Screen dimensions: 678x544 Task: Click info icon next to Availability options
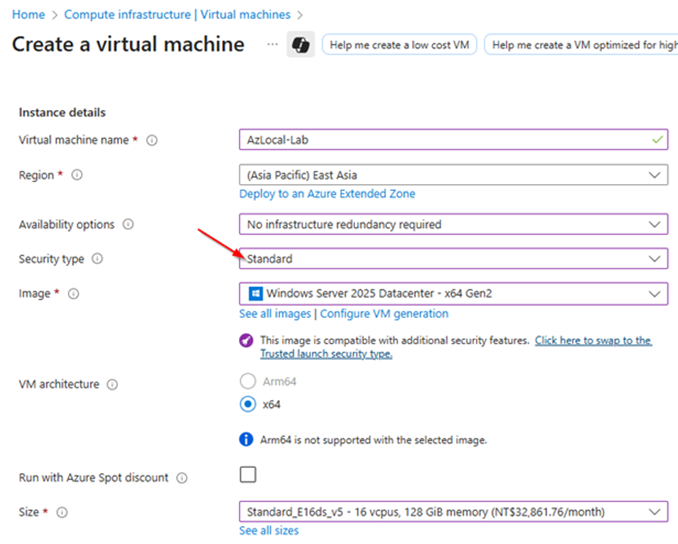click(x=128, y=225)
